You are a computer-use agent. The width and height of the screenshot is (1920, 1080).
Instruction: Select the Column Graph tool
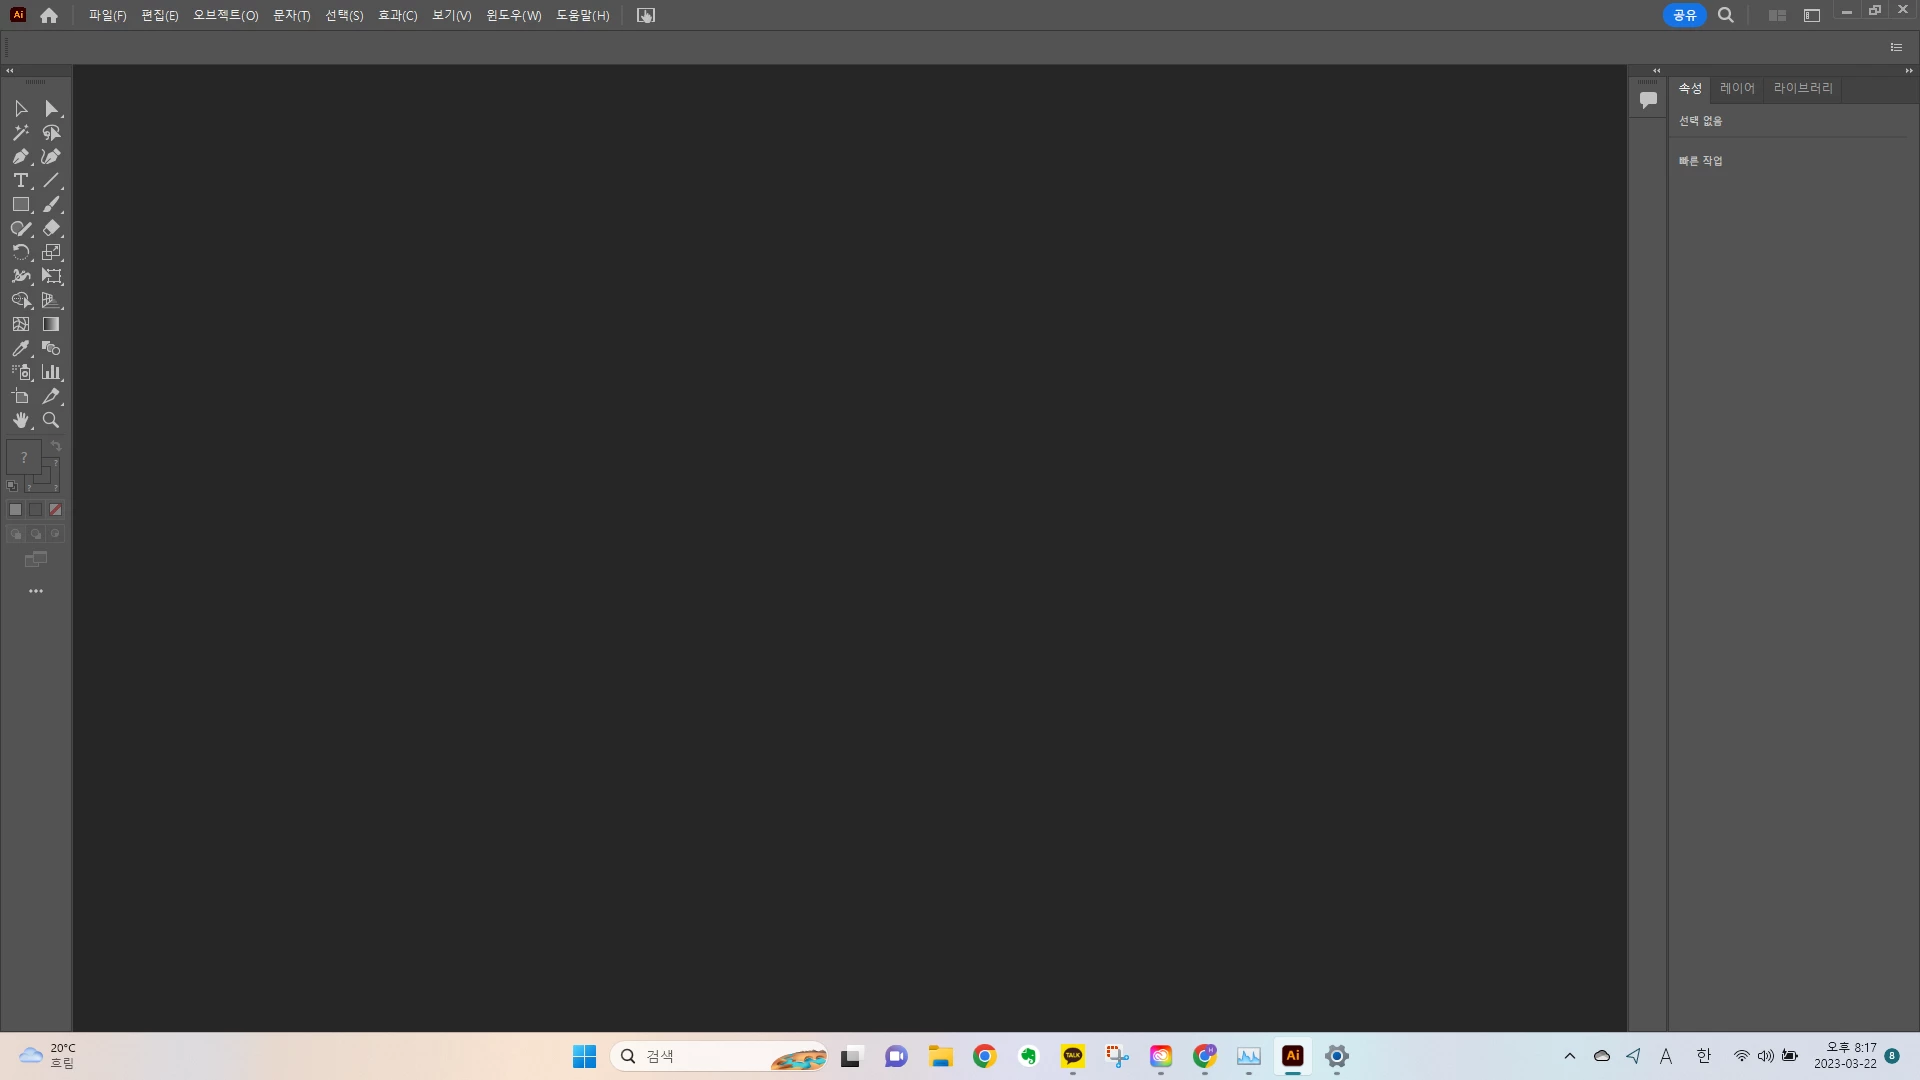pos(52,372)
